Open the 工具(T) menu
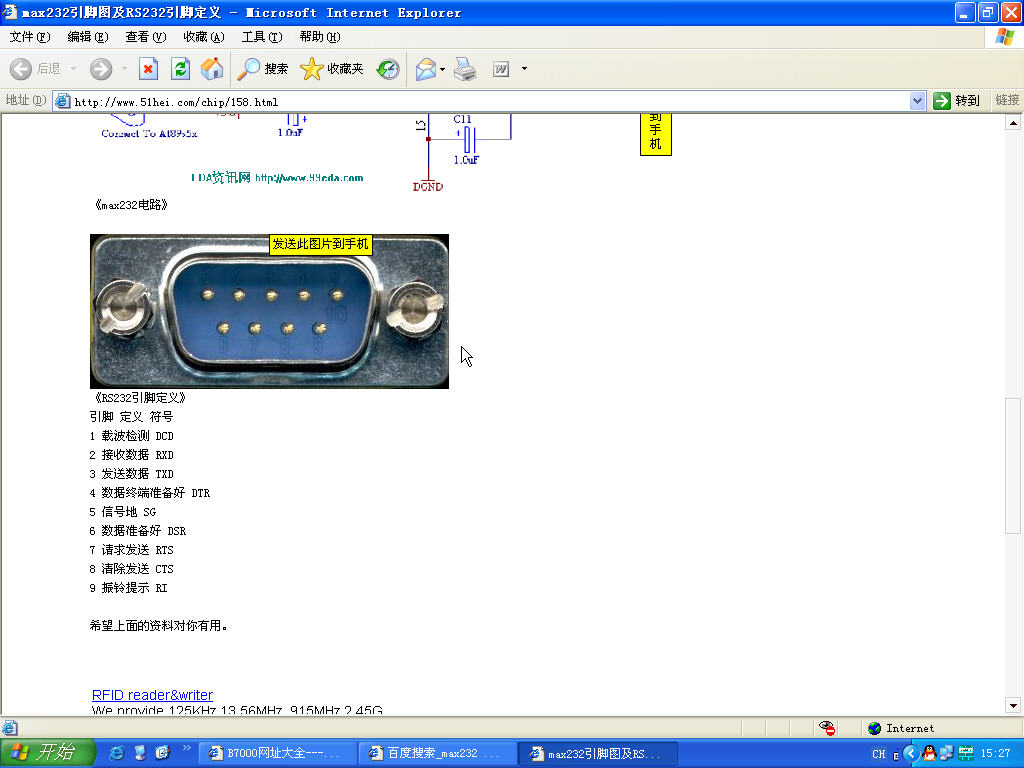Viewport: 1024px width, 768px height. coord(261,37)
